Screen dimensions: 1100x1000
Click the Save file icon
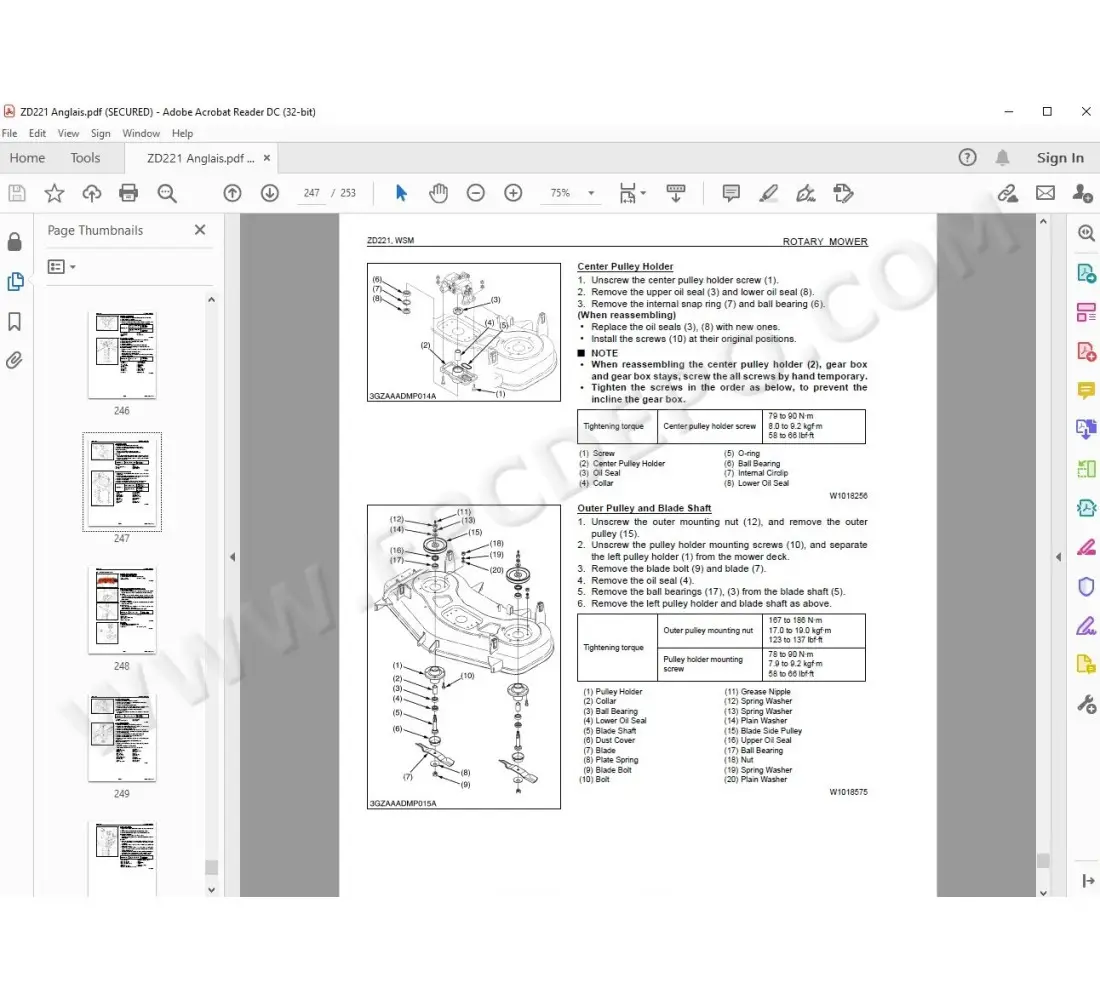pyautogui.click(x=17, y=193)
